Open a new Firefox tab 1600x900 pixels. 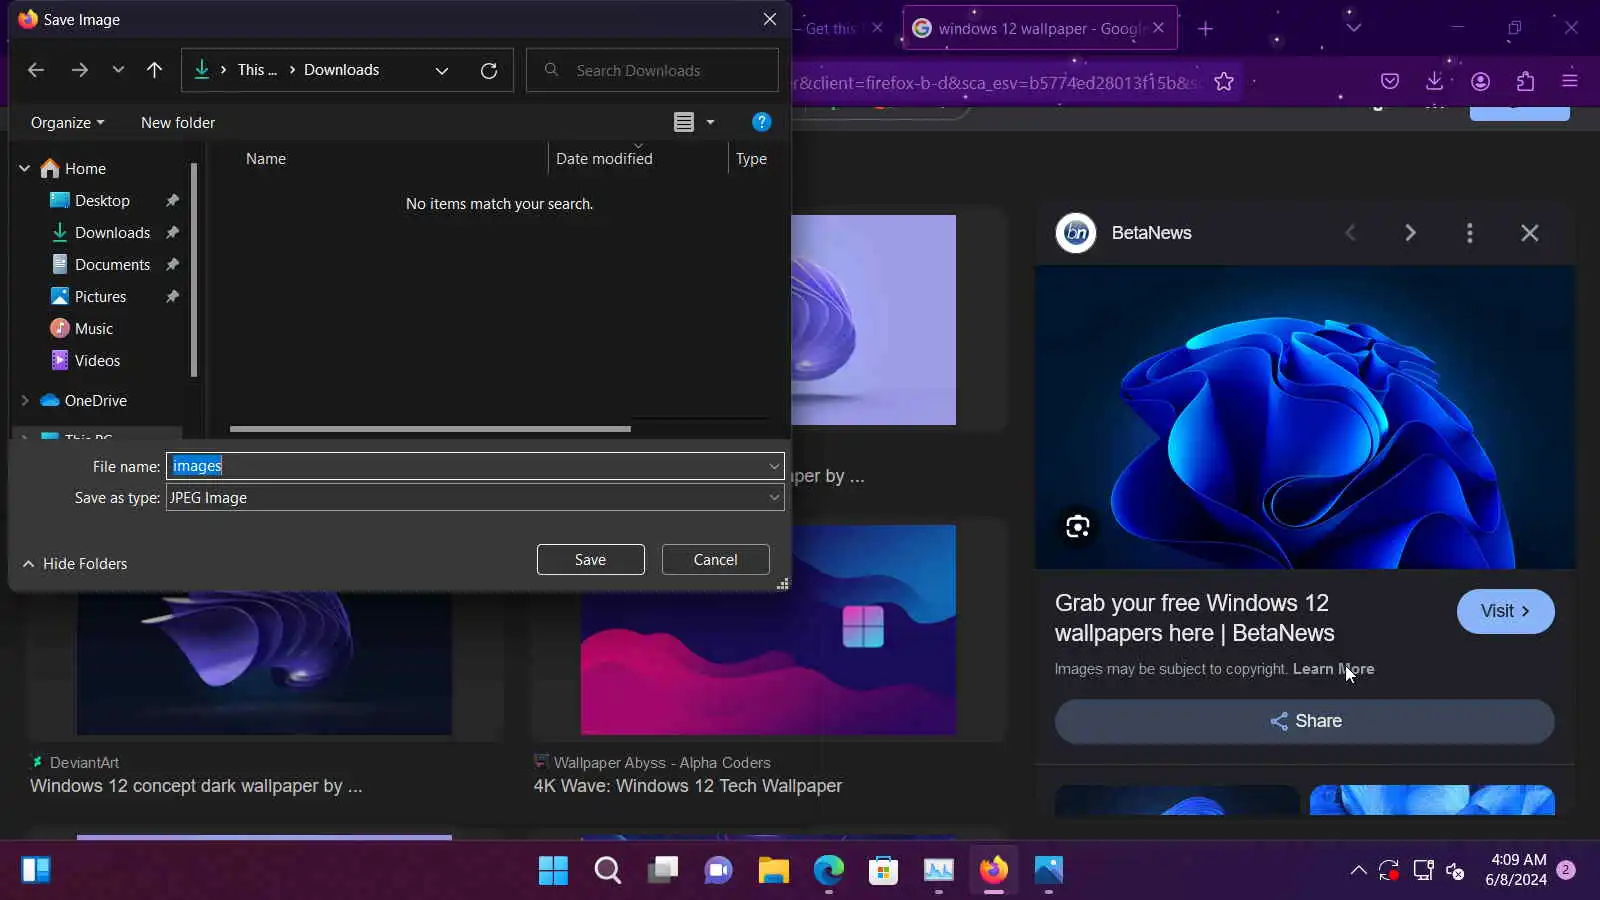click(x=1206, y=28)
